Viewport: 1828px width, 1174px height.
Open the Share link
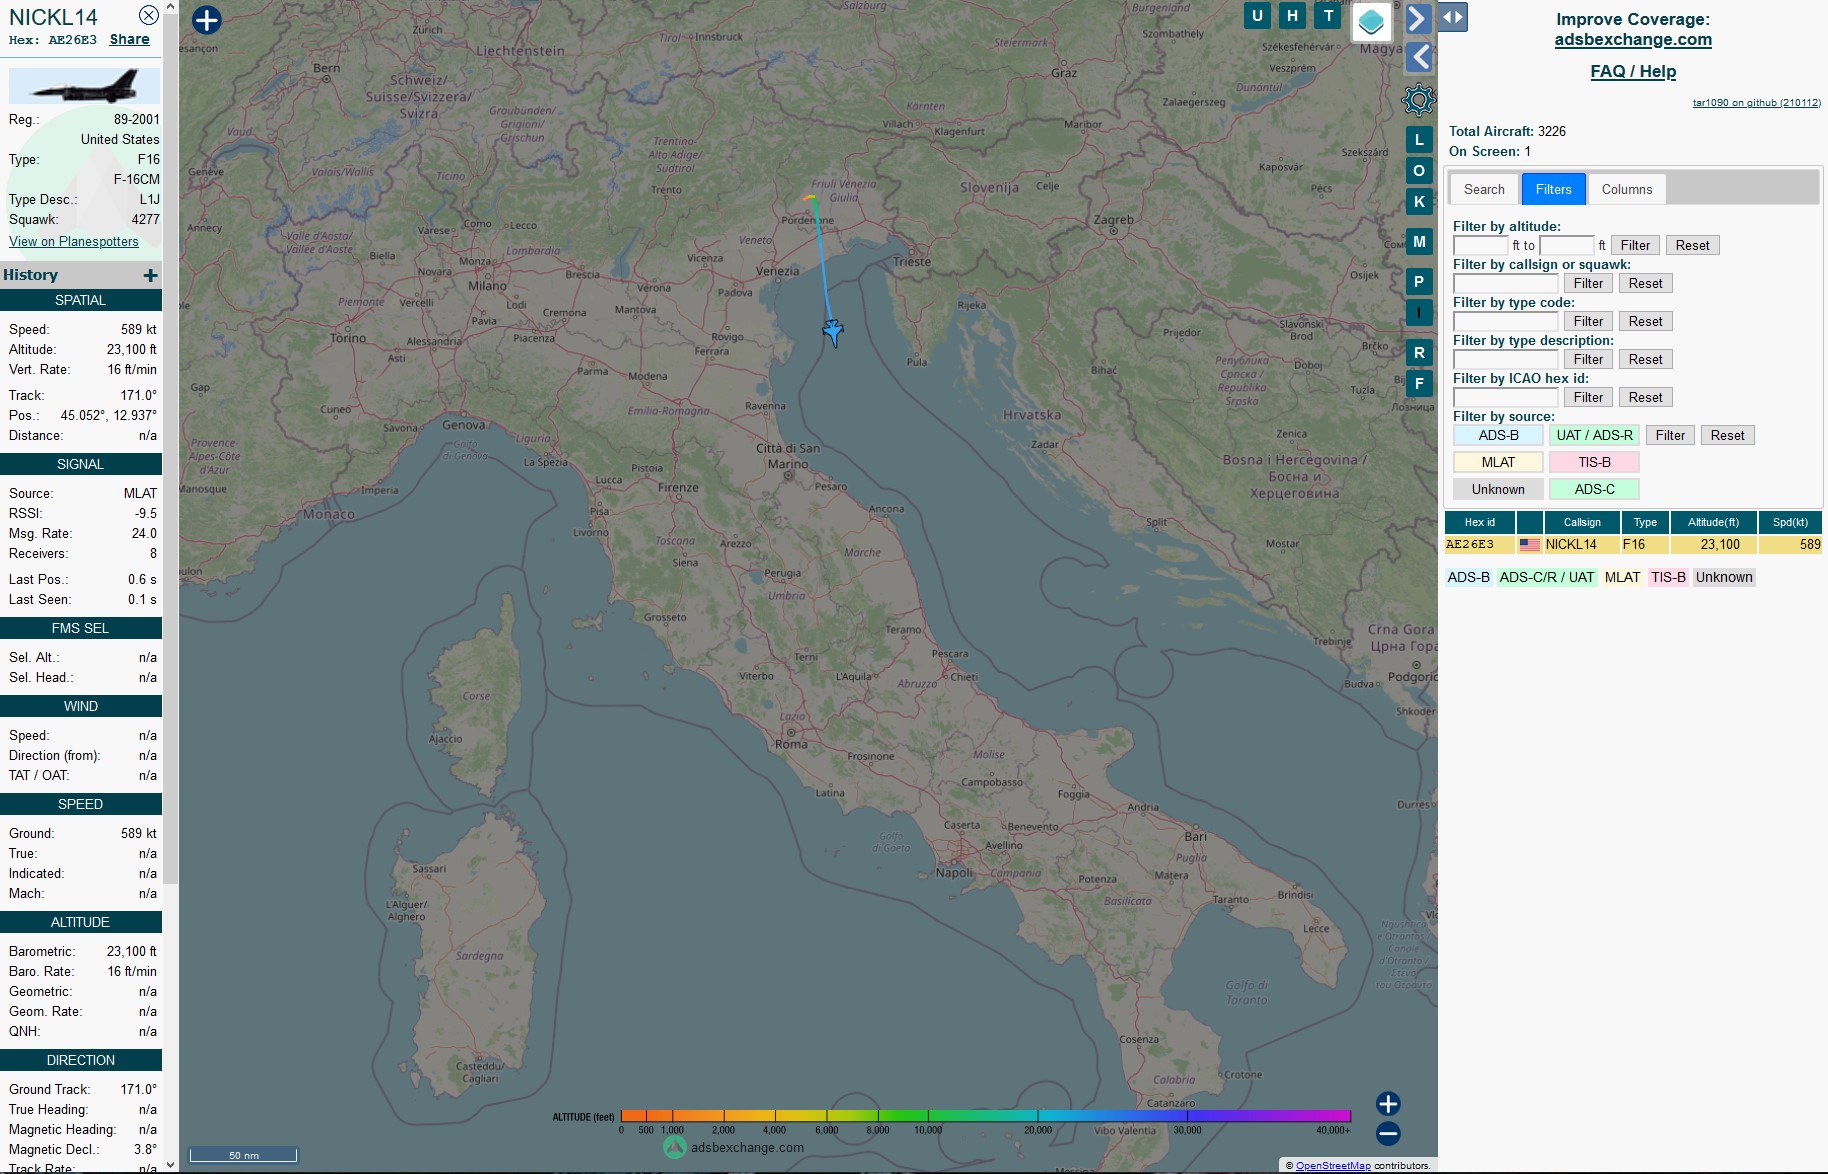pos(130,39)
